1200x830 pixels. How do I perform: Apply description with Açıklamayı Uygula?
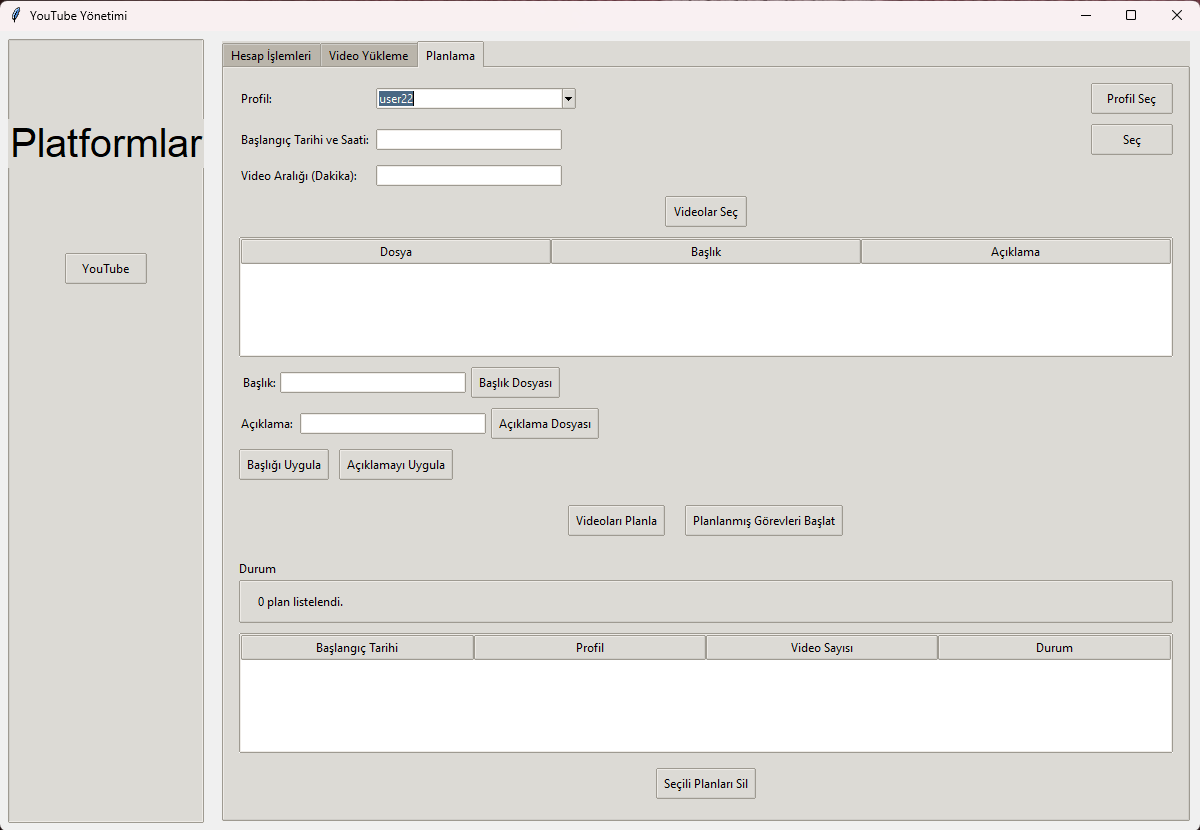(x=396, y=465)
